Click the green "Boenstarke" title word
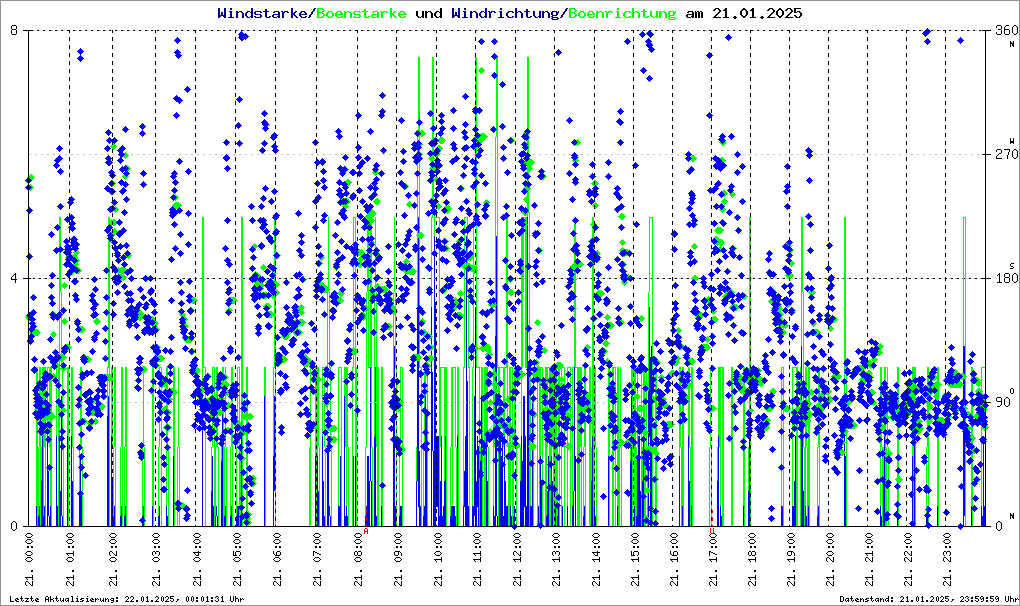 [x=361, y=14]
